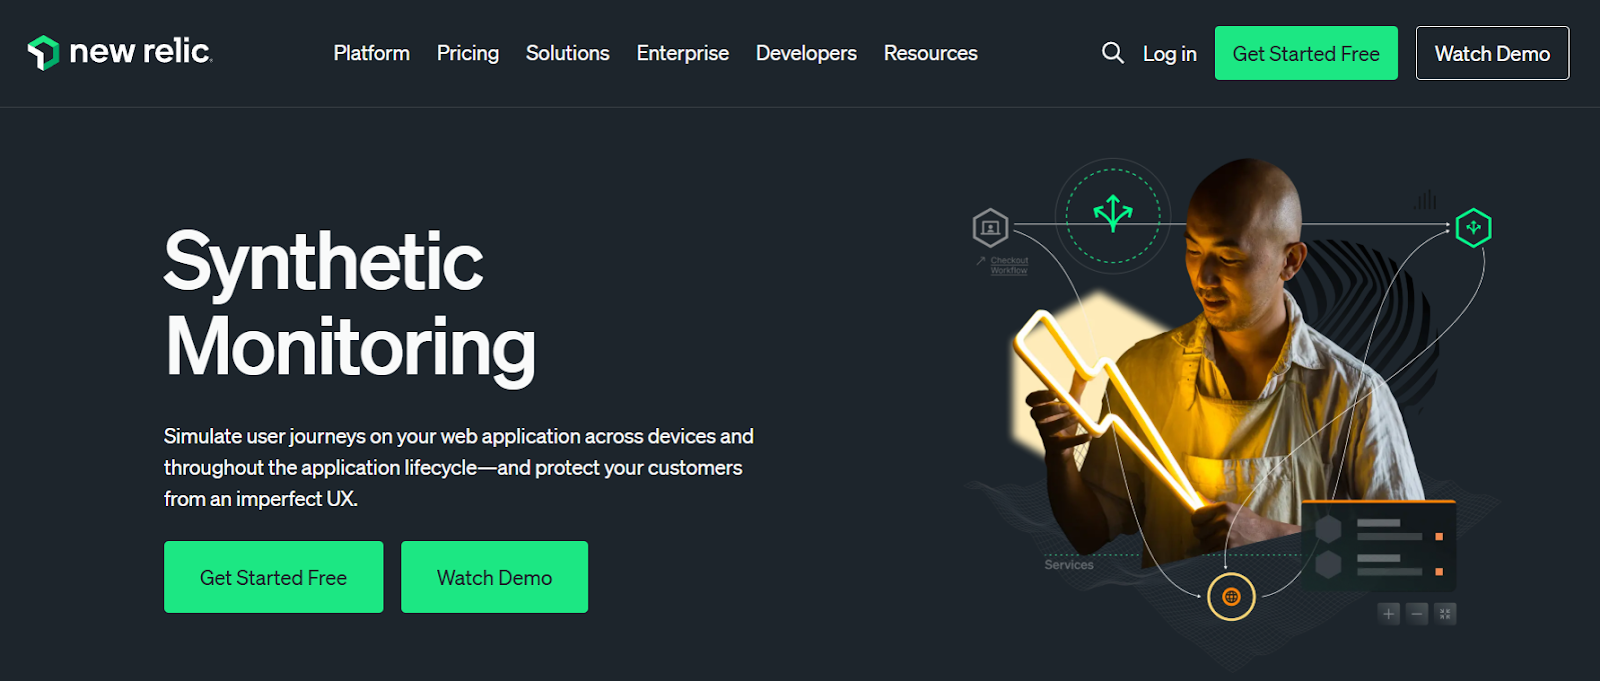The height and width of the screenshot is (681, 1600).
Task: Click Get Started Free in the header
Action: [1305, 54]
